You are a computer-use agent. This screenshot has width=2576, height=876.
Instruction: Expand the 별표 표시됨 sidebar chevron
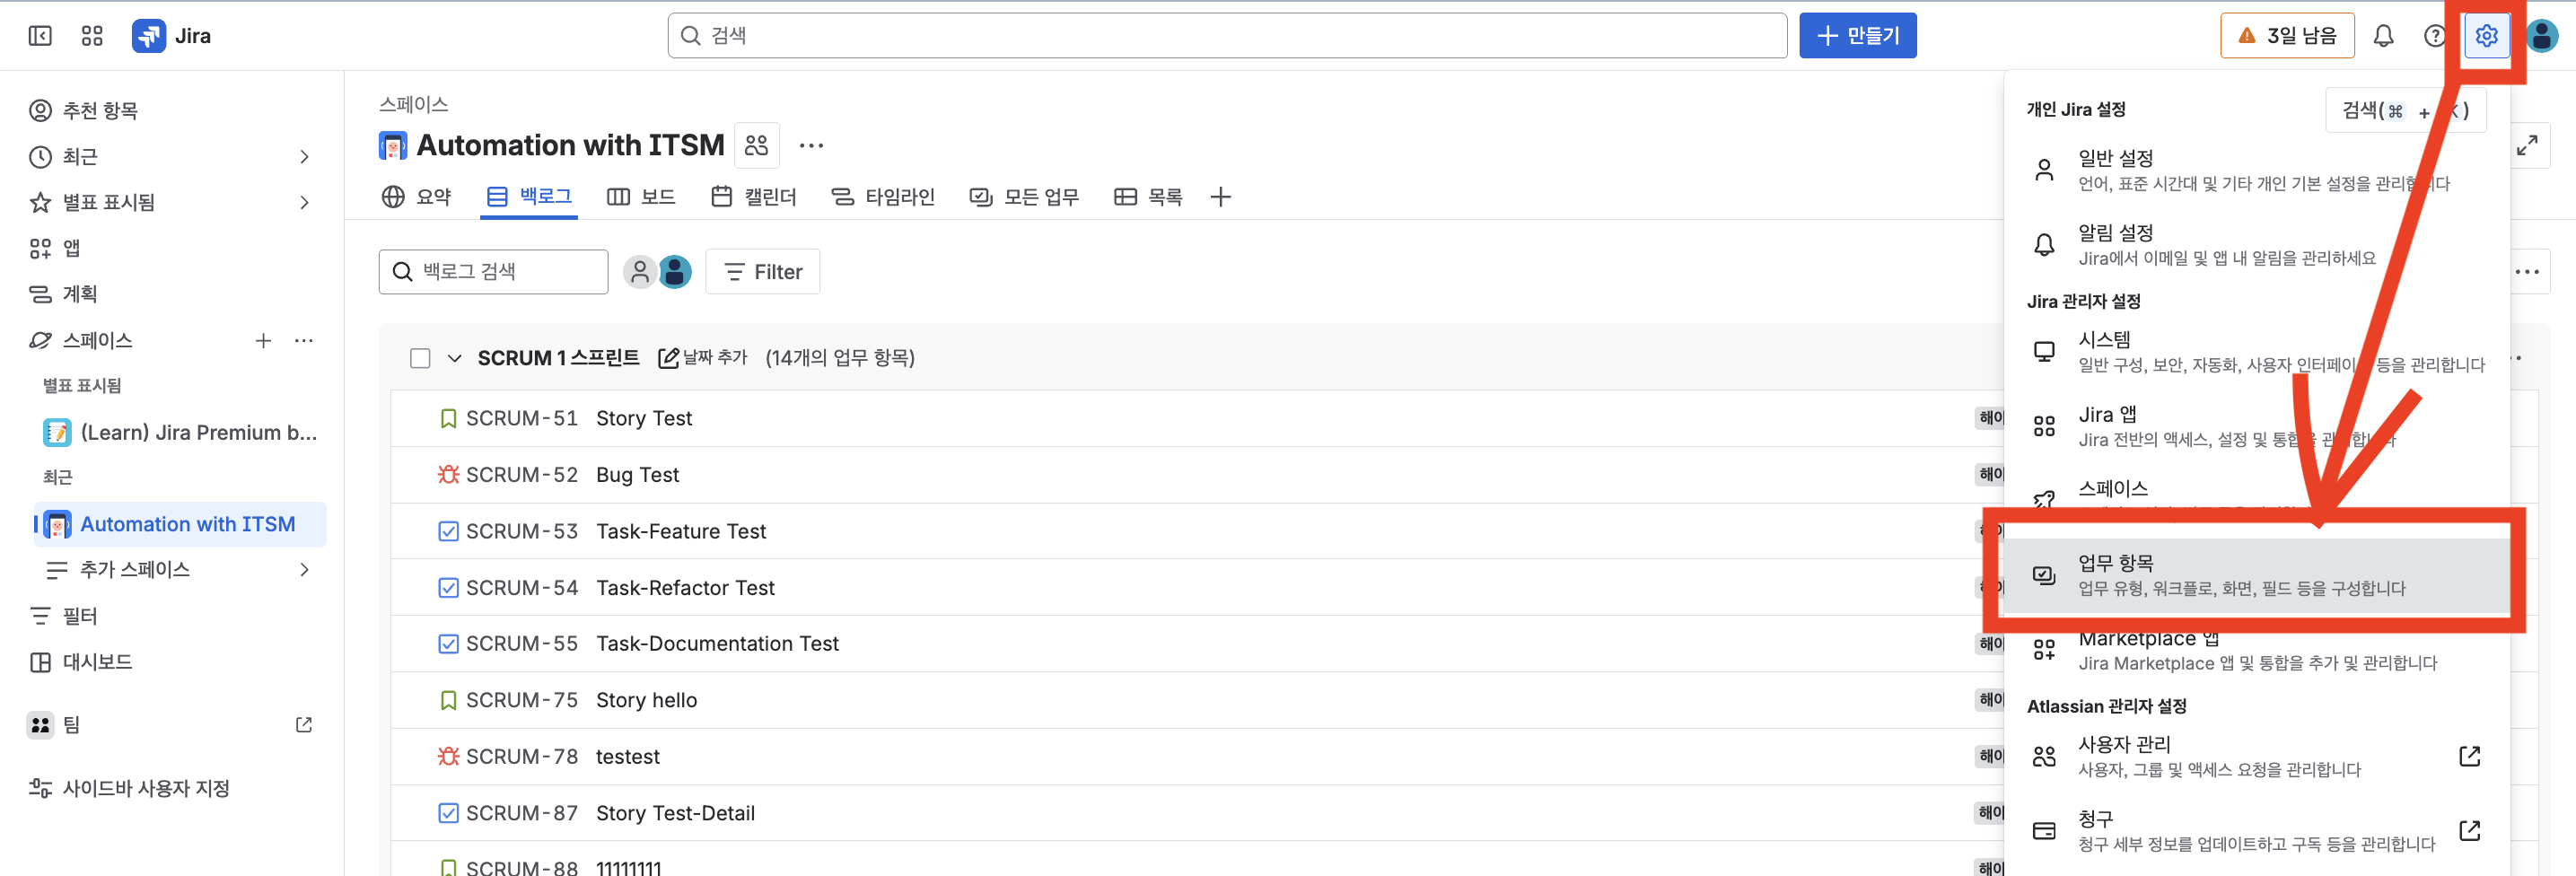point(304,202)
